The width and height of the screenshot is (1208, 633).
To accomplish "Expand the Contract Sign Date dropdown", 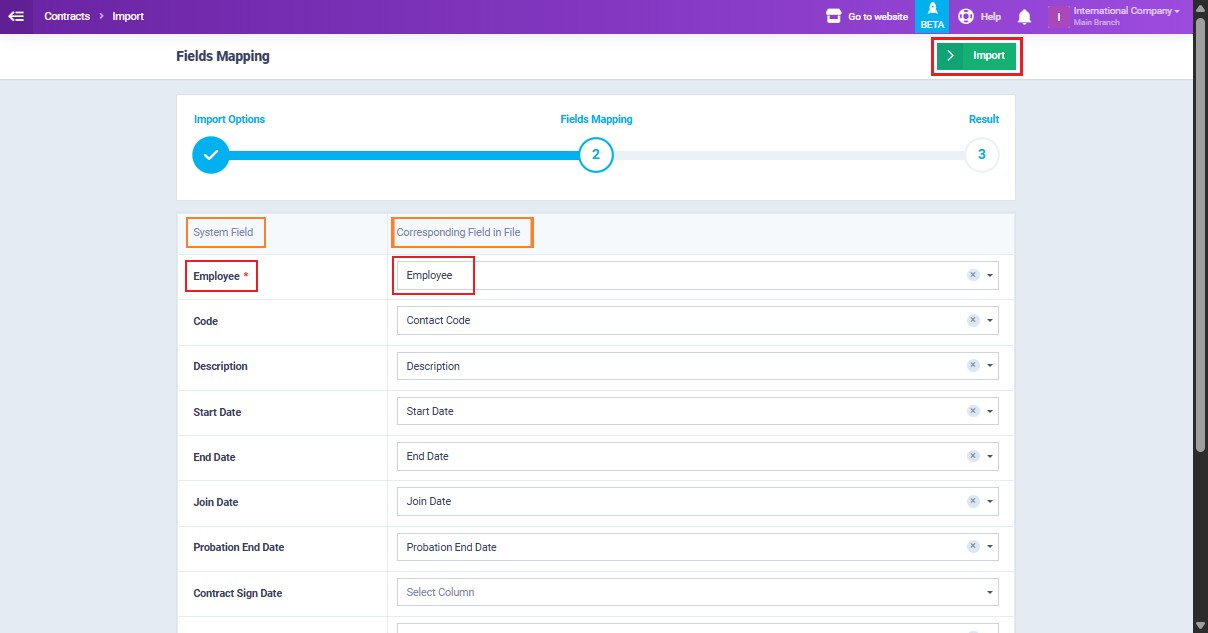I will [x=989, y=593].
